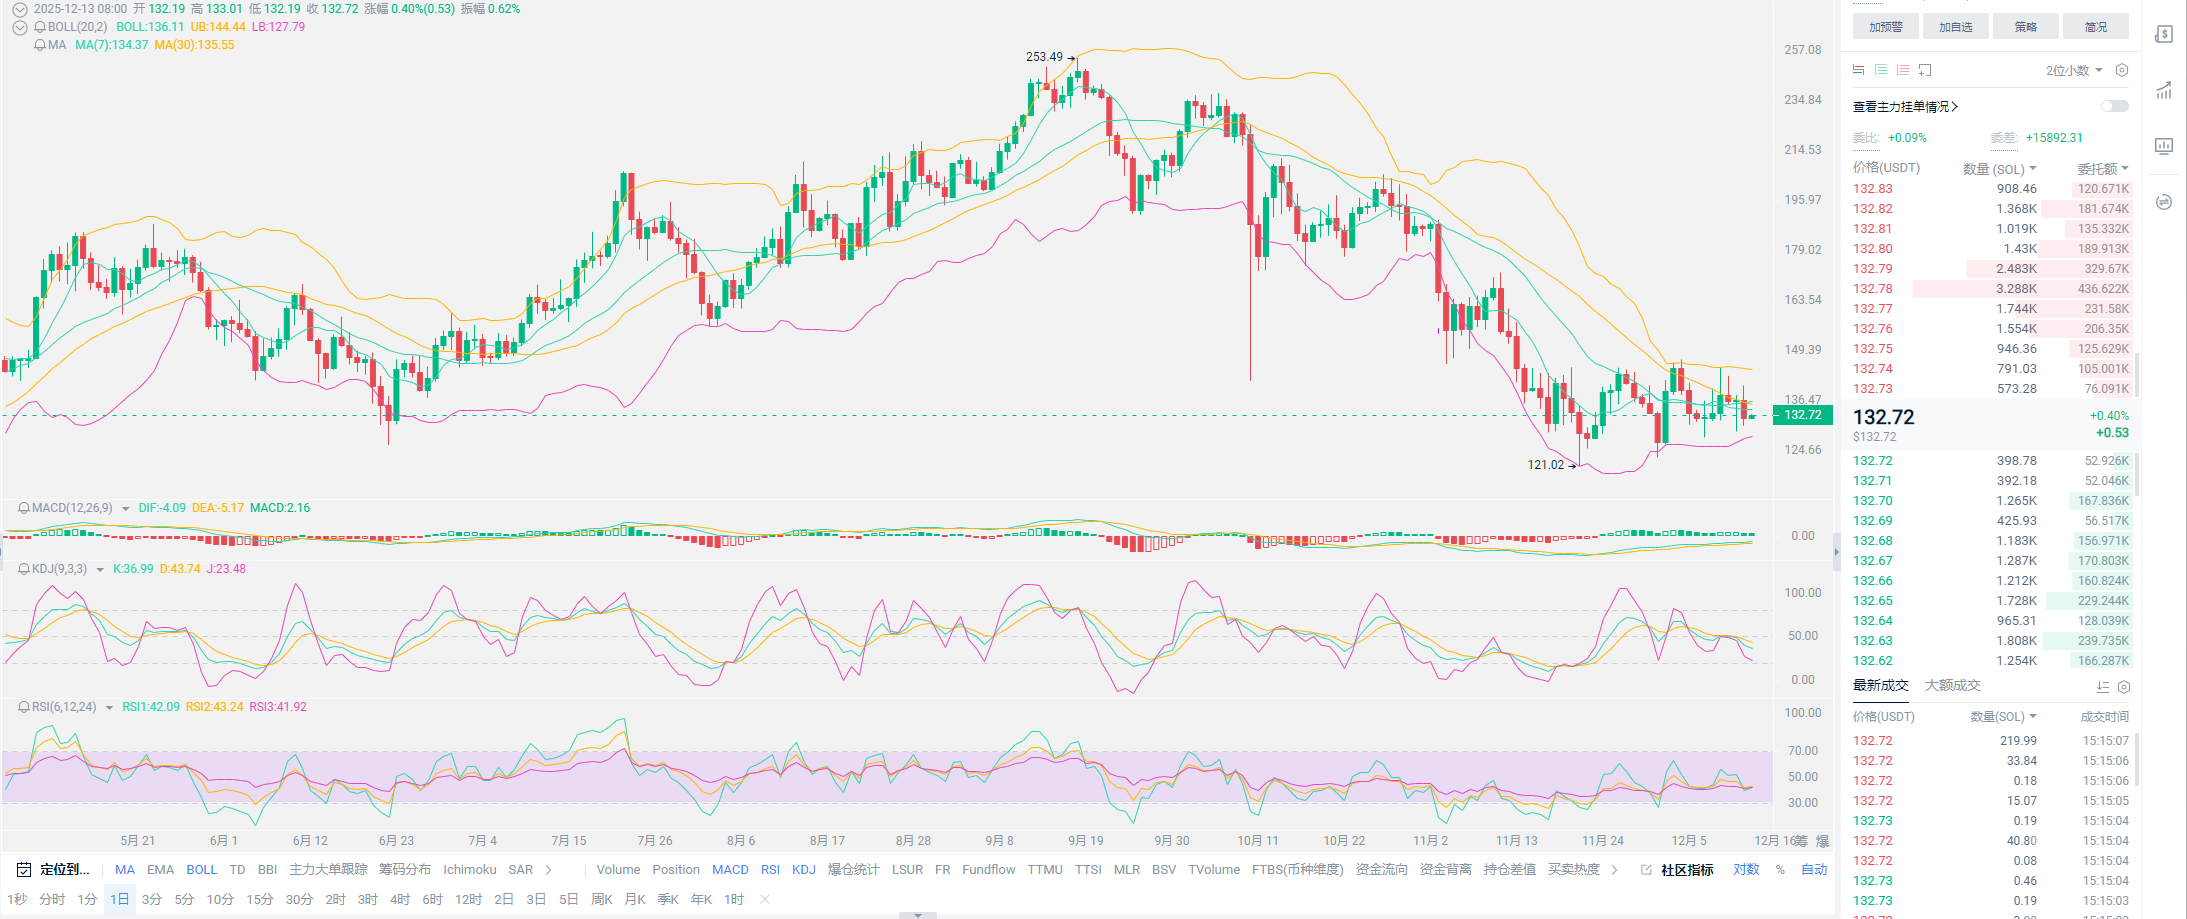Open the dollar note icon in right sidebar

click(2164, 34)
